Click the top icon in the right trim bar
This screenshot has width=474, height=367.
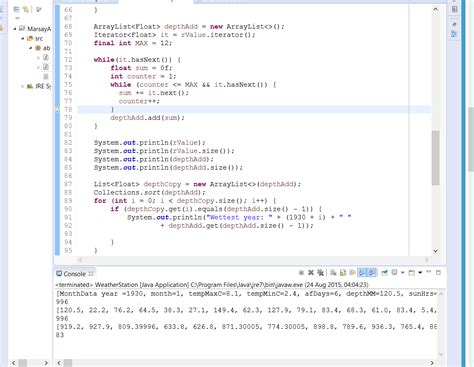pyautogui.click(x=454, y=9)
